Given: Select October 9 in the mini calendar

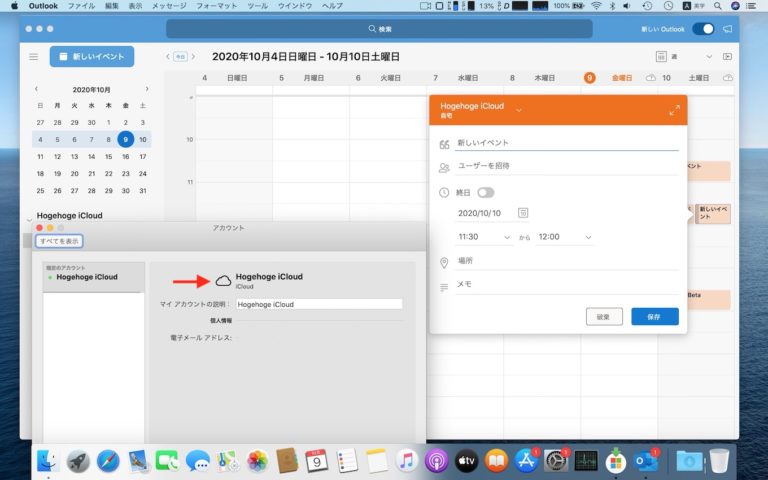Looking at the screenshot, I should pyautogui.click(x=125, y=140).
